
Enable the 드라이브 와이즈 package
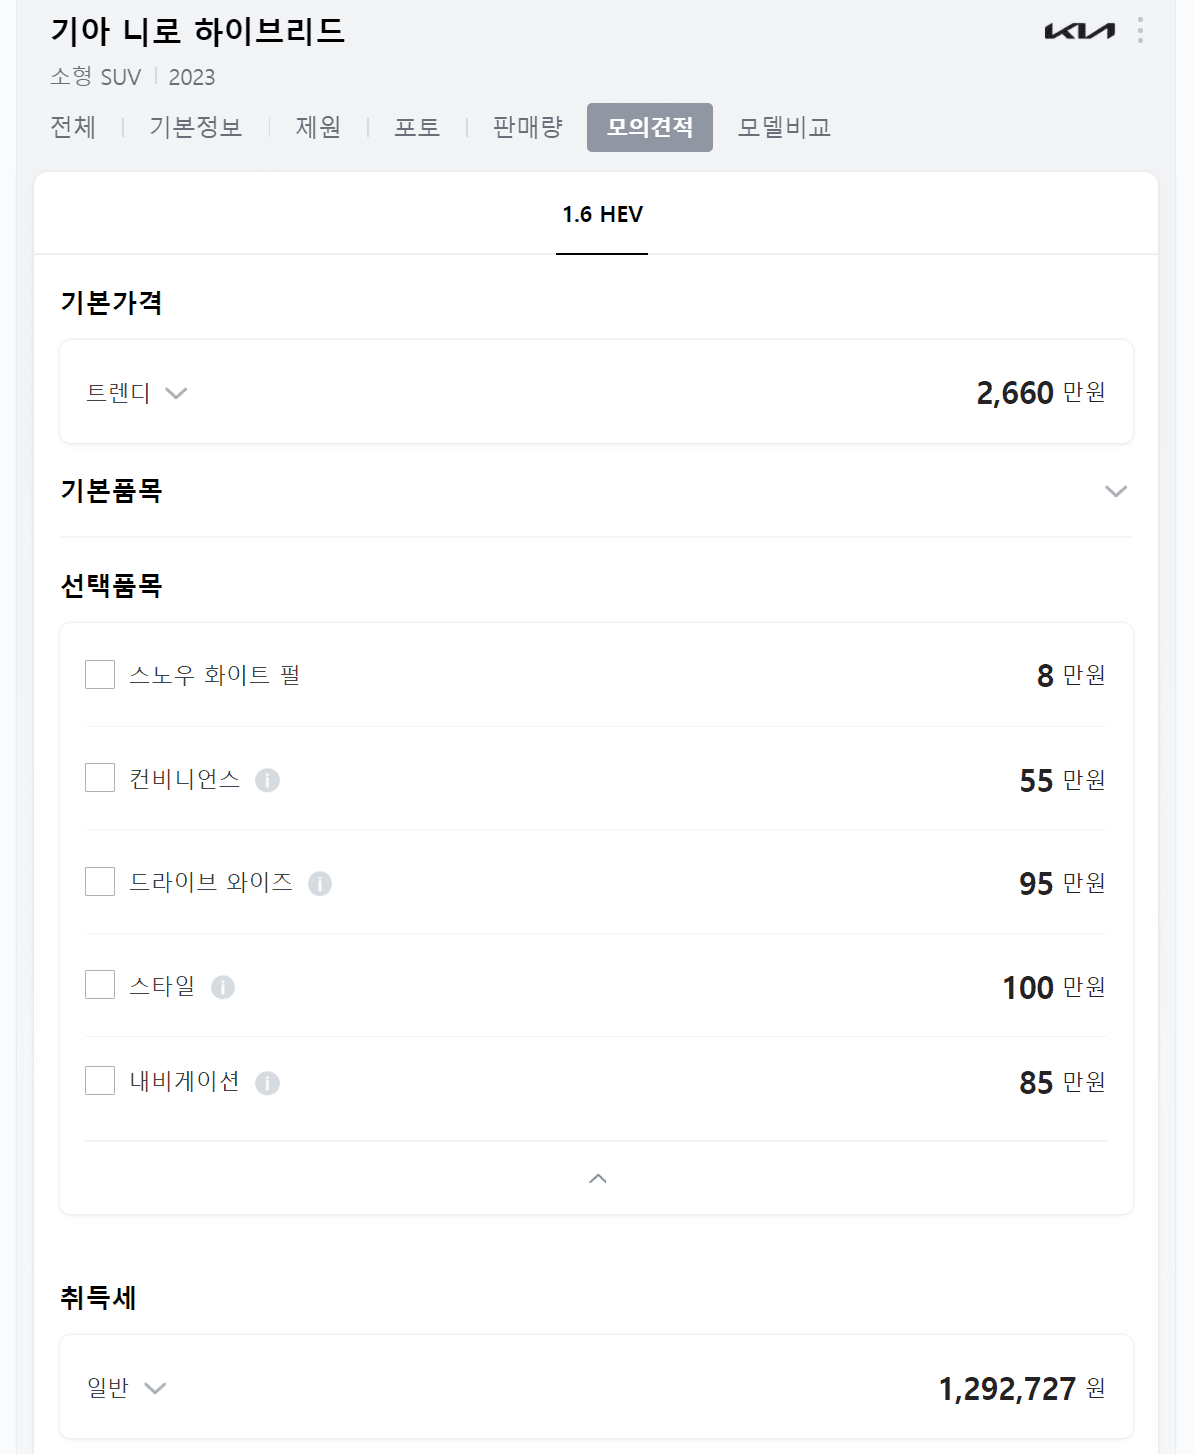(99, 881)
